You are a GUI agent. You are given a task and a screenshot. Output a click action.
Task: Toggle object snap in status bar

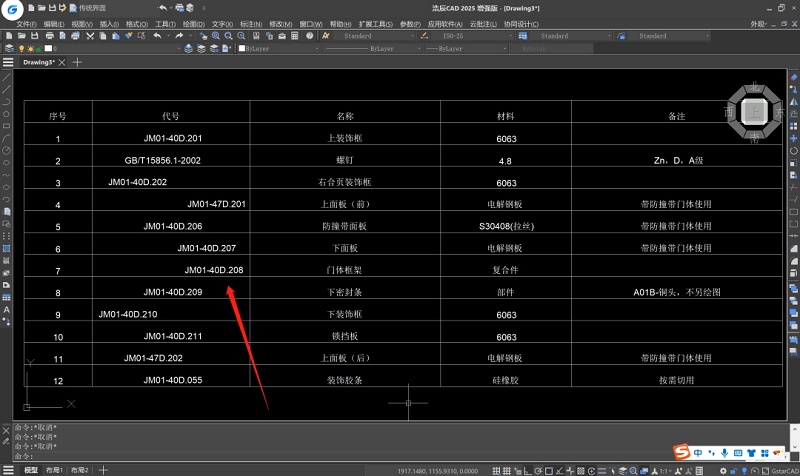pyautogui.click(x=548, y=471)
